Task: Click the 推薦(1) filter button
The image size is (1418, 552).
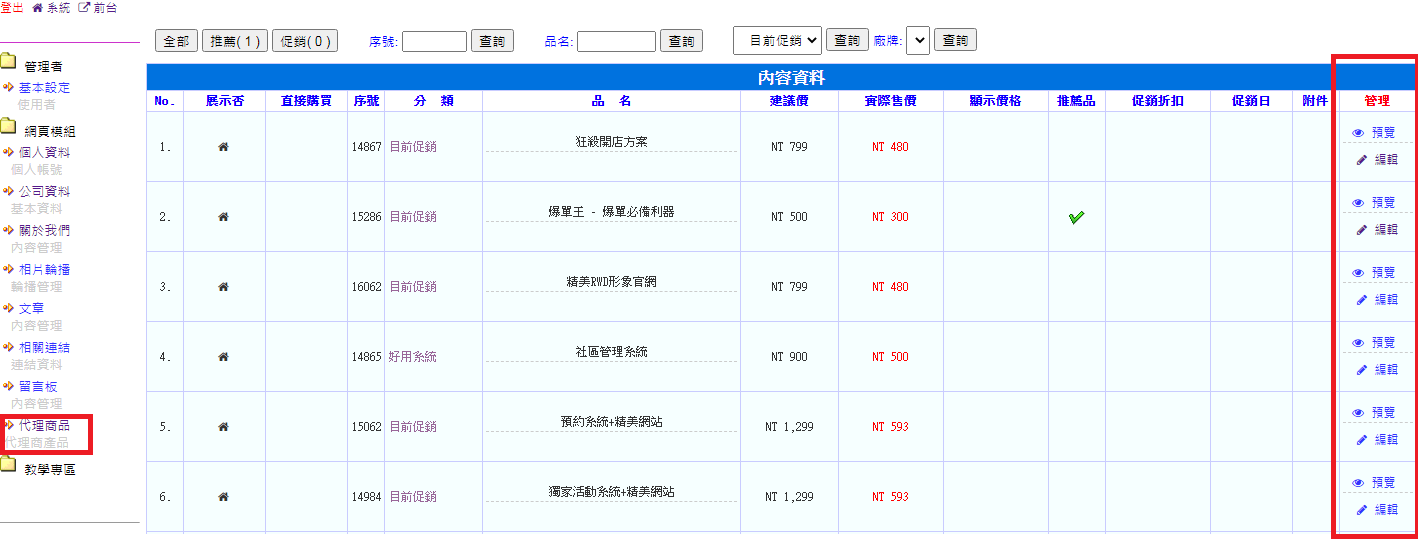Action: coord(235,41)
